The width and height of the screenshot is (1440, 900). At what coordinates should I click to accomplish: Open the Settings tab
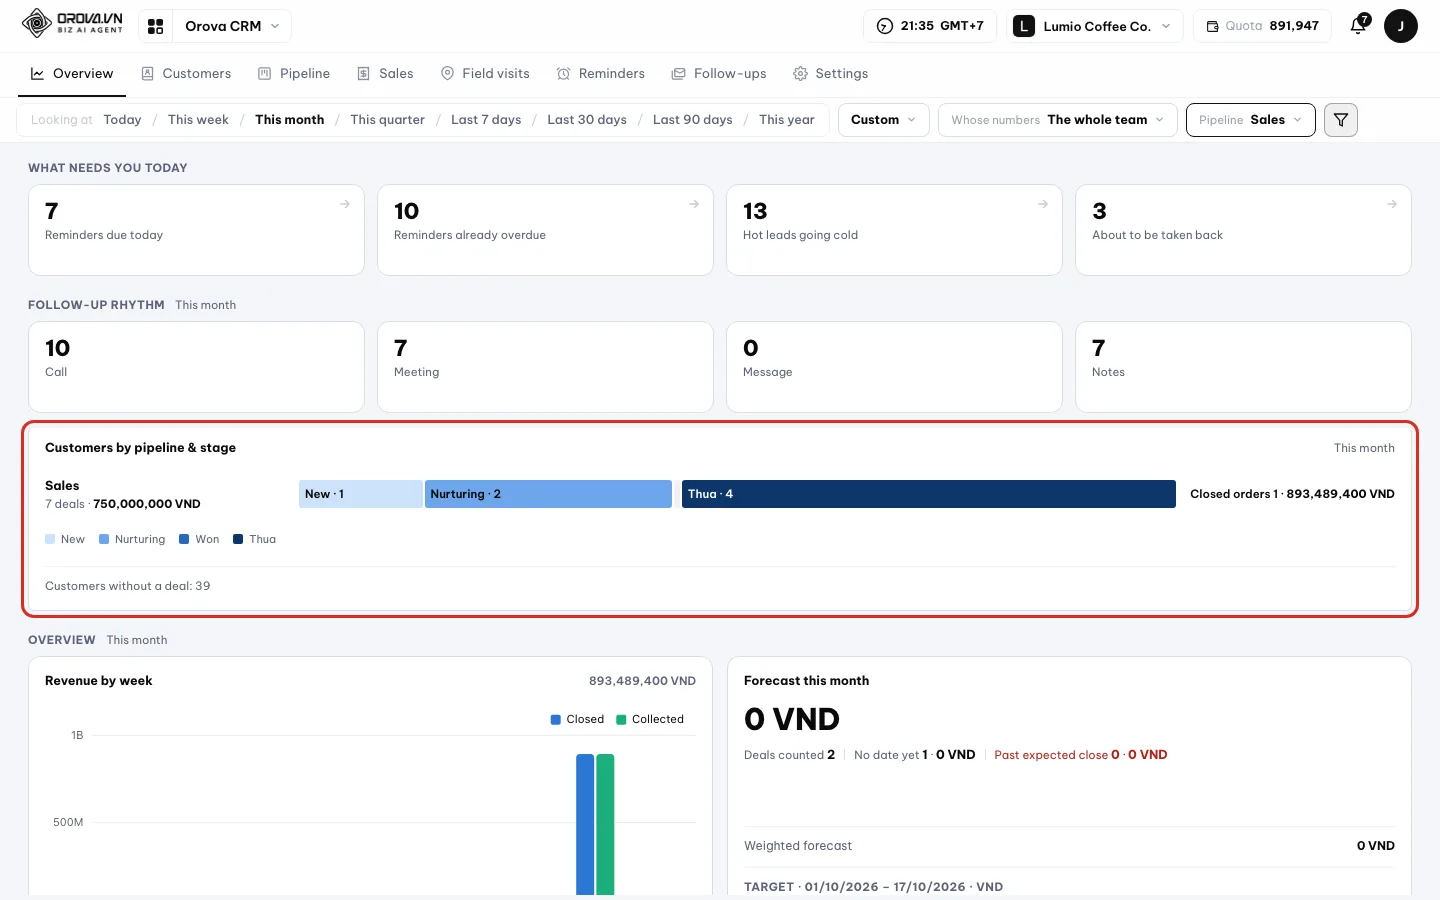[831, 74]
